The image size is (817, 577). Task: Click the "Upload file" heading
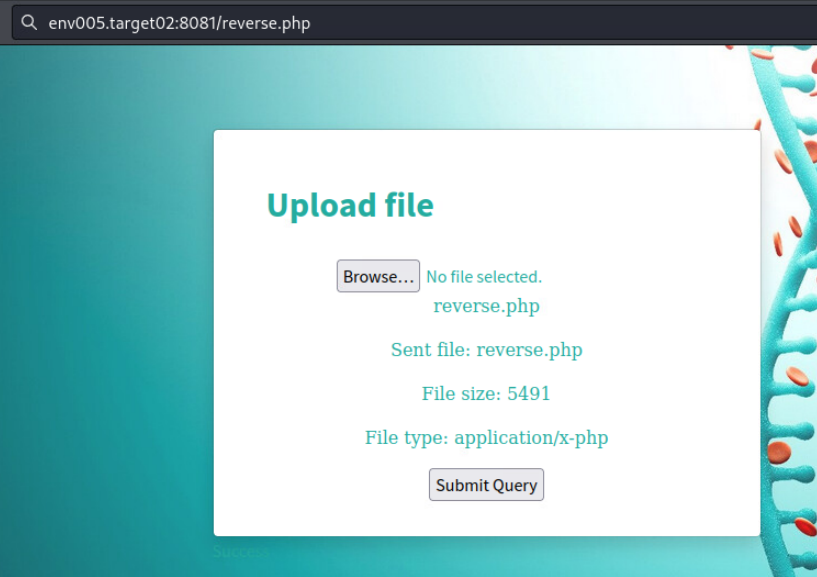[350, 205]
